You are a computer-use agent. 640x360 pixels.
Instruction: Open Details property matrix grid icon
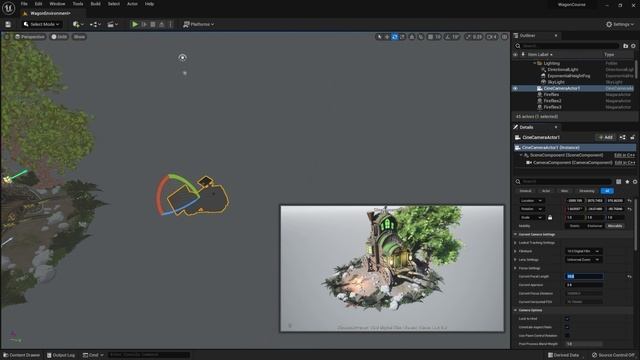619,181
